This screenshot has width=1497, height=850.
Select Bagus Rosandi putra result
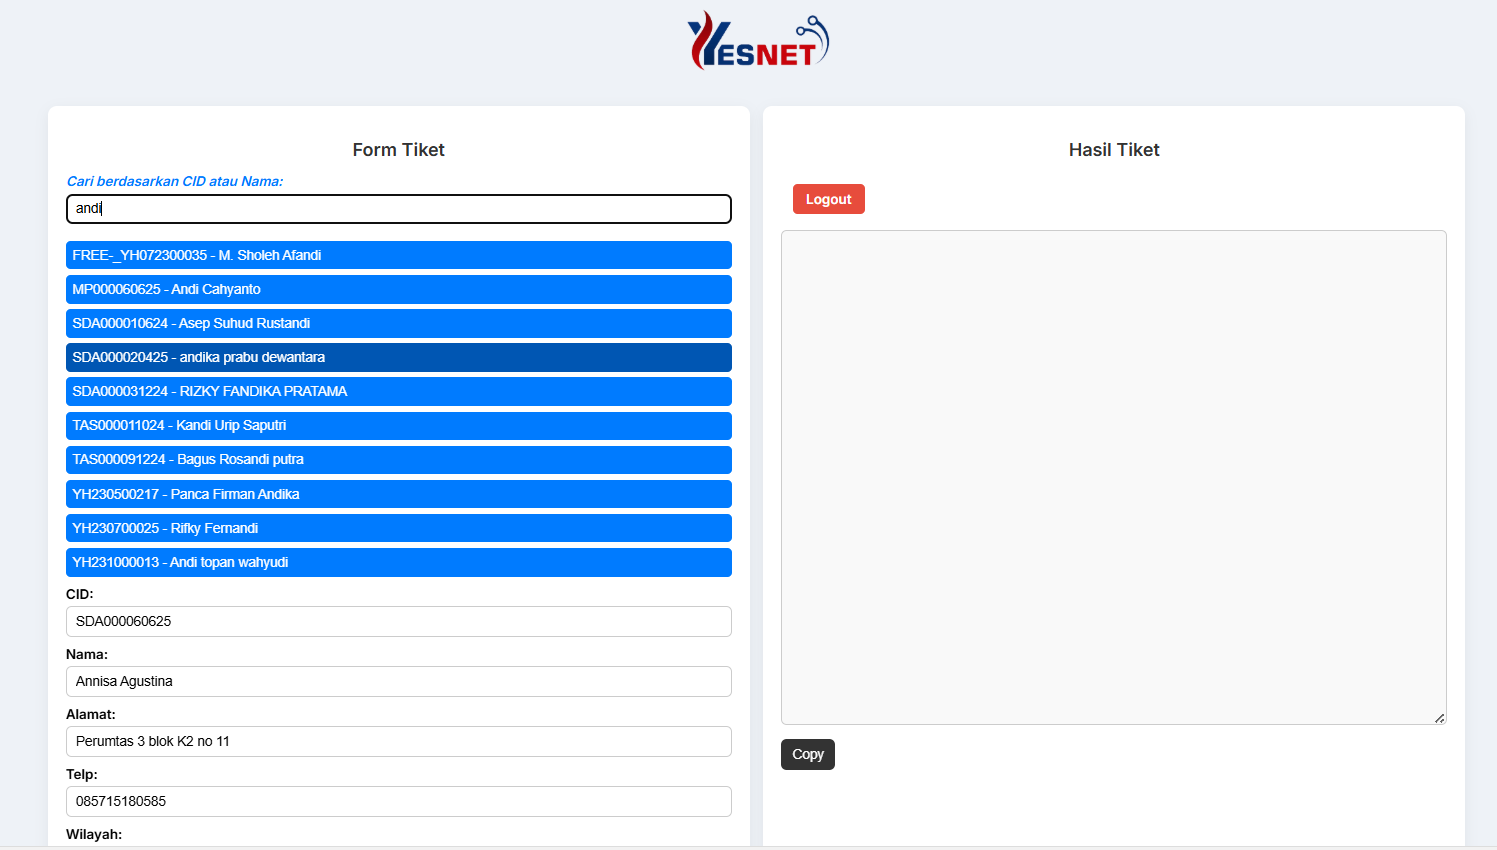398,459
